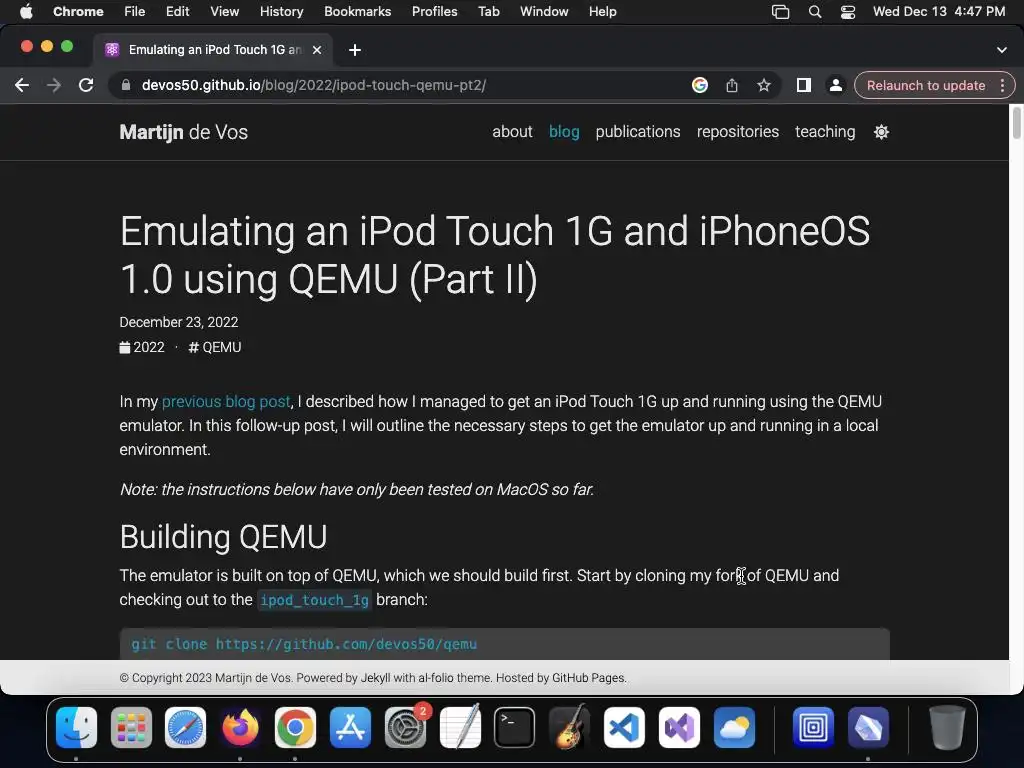
Task: Bookmark this page with the star
Action: pos(763,86)
